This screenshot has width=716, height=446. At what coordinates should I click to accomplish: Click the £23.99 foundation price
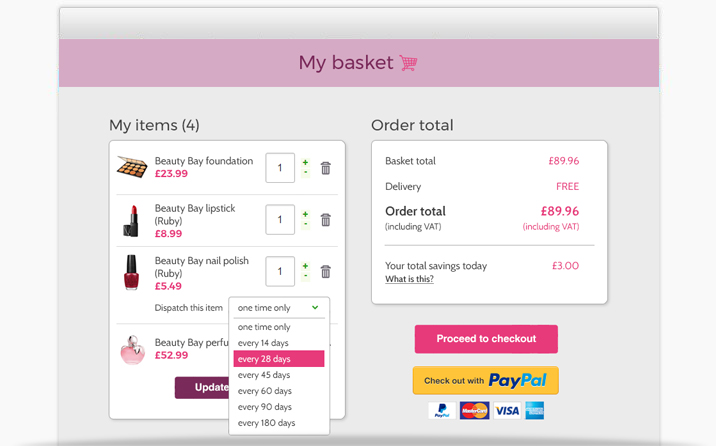(171, 173)
